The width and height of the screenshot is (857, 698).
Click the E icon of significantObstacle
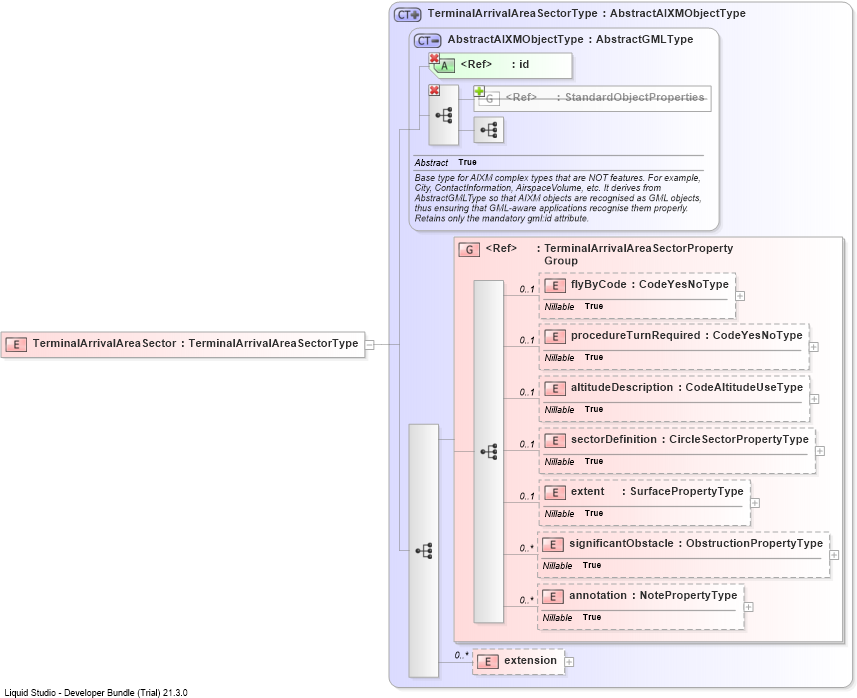[553, 544]
